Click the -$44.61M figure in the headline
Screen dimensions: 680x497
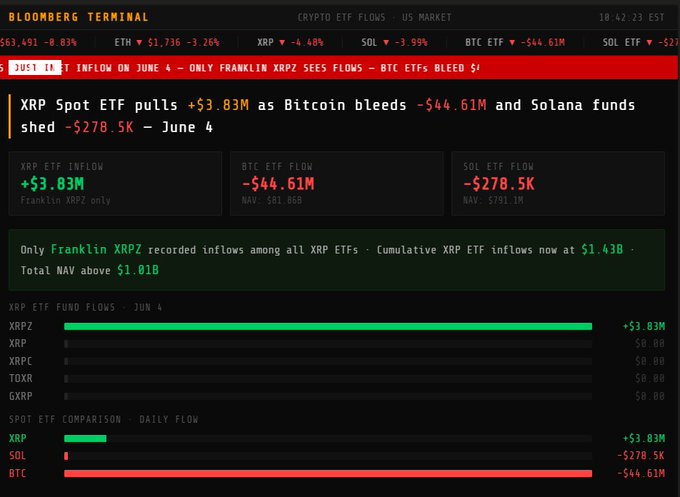tap(451, 105)
